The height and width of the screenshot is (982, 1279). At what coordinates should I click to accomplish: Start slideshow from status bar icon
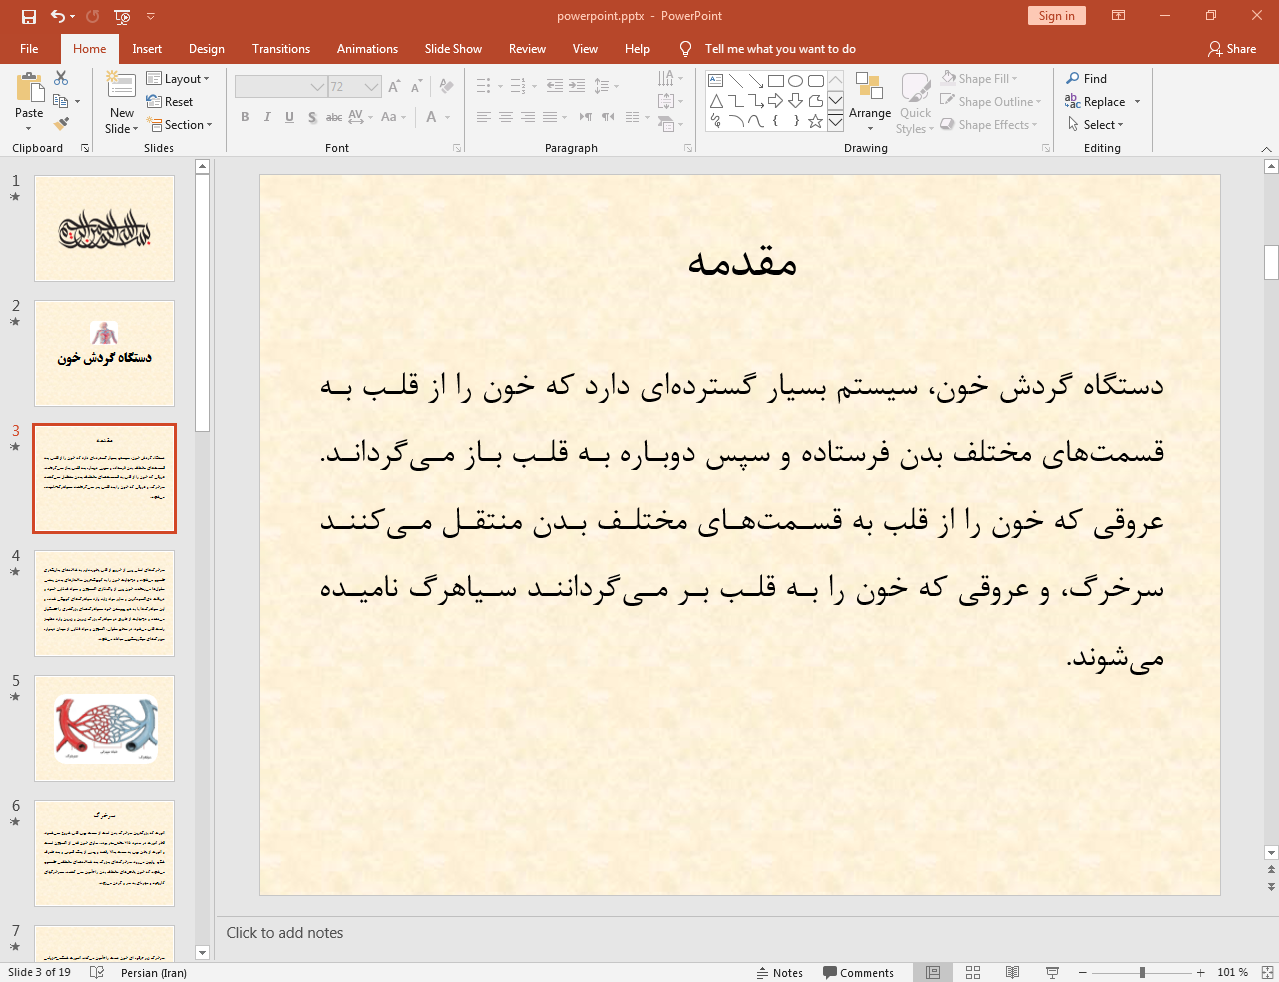tap(1052, 972)
